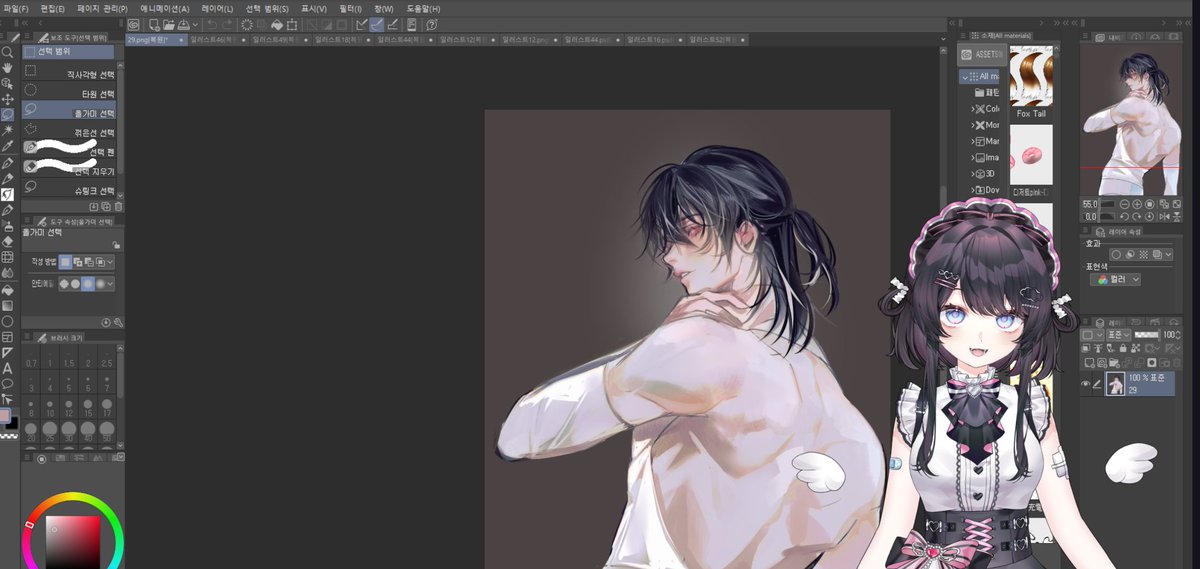Switch to 29.png document tab
Screen dimensions: 1200x569
click(x=157, y=39)
